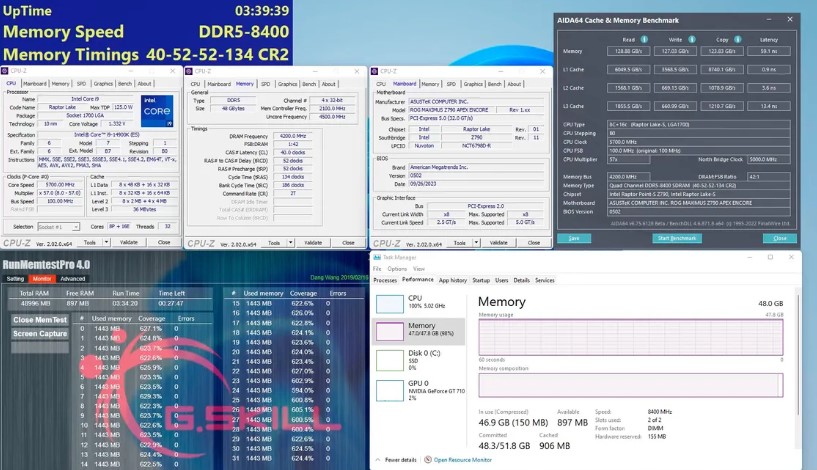Open Setting tab in RunMemtestPro
Screen dimensions: 817x470
[x=15, y=279]
